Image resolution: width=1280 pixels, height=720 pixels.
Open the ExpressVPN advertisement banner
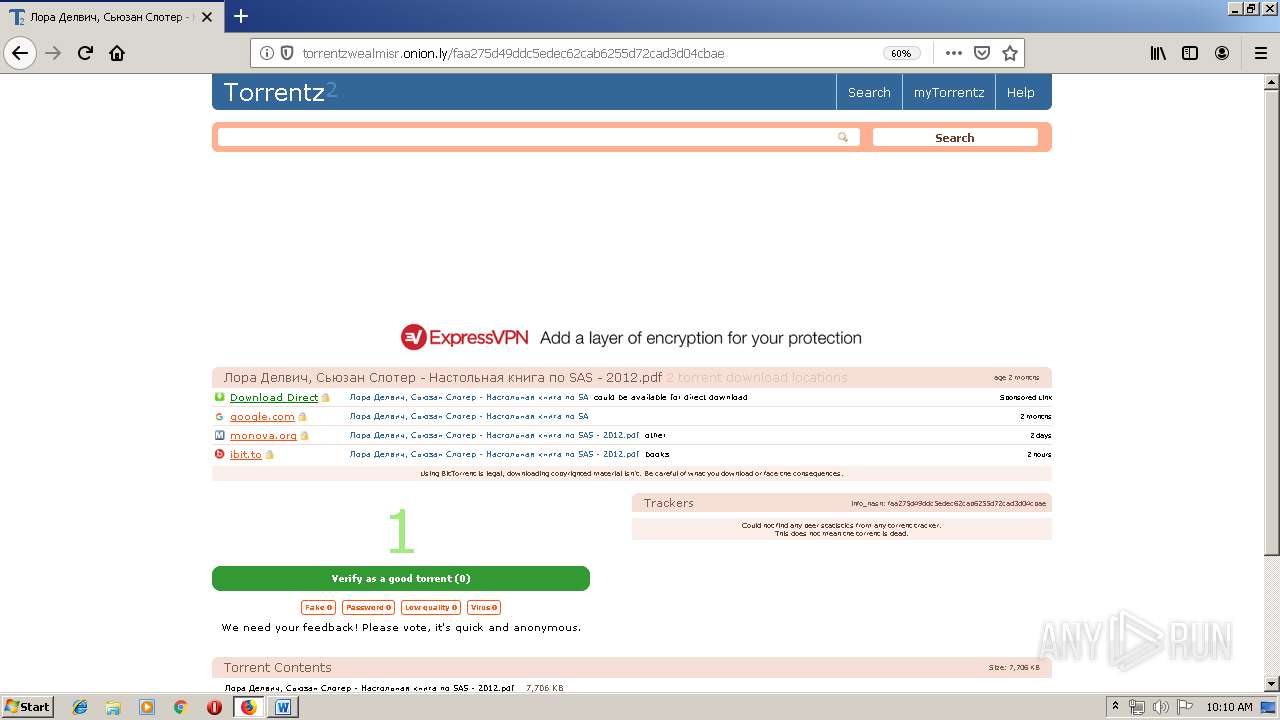coord(631,338)
